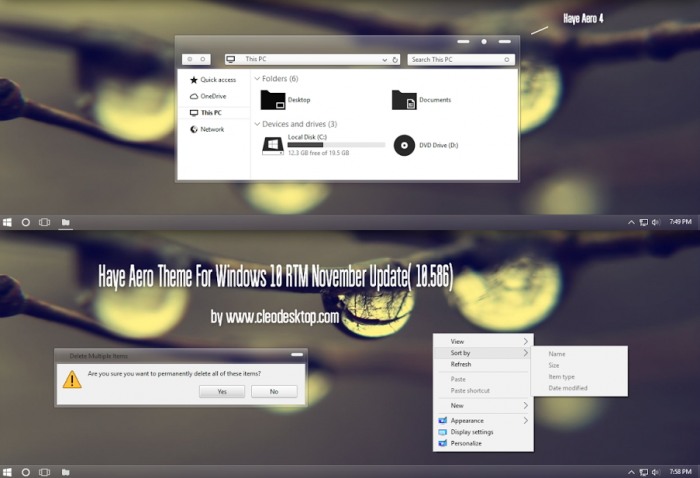700x478 pixels.
Task: Select the DVD Drive (D:) disc icon
Action: pos(404,145)
